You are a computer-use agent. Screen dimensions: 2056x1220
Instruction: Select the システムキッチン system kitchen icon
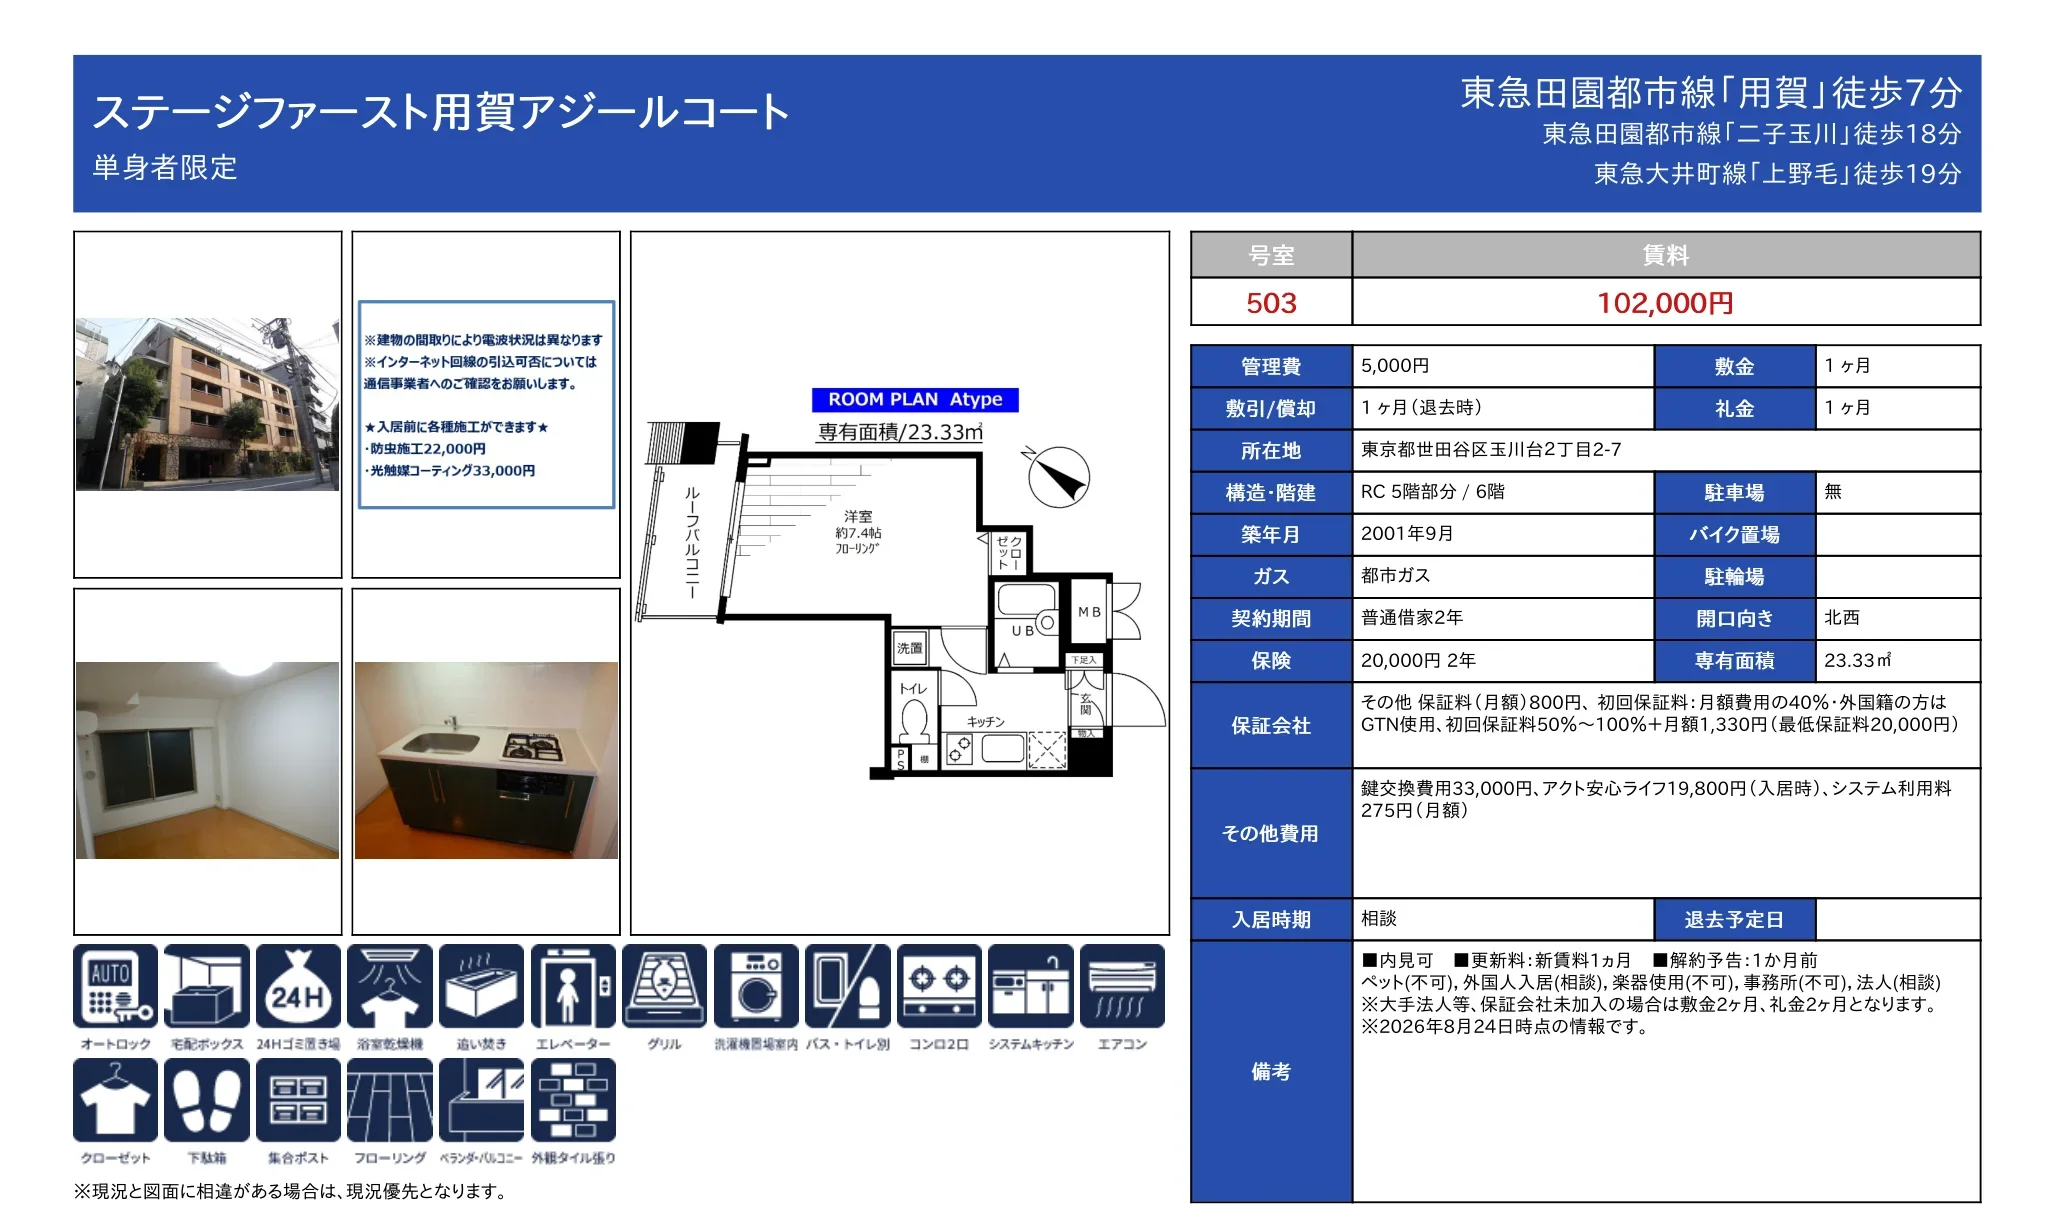point(1031,986)
